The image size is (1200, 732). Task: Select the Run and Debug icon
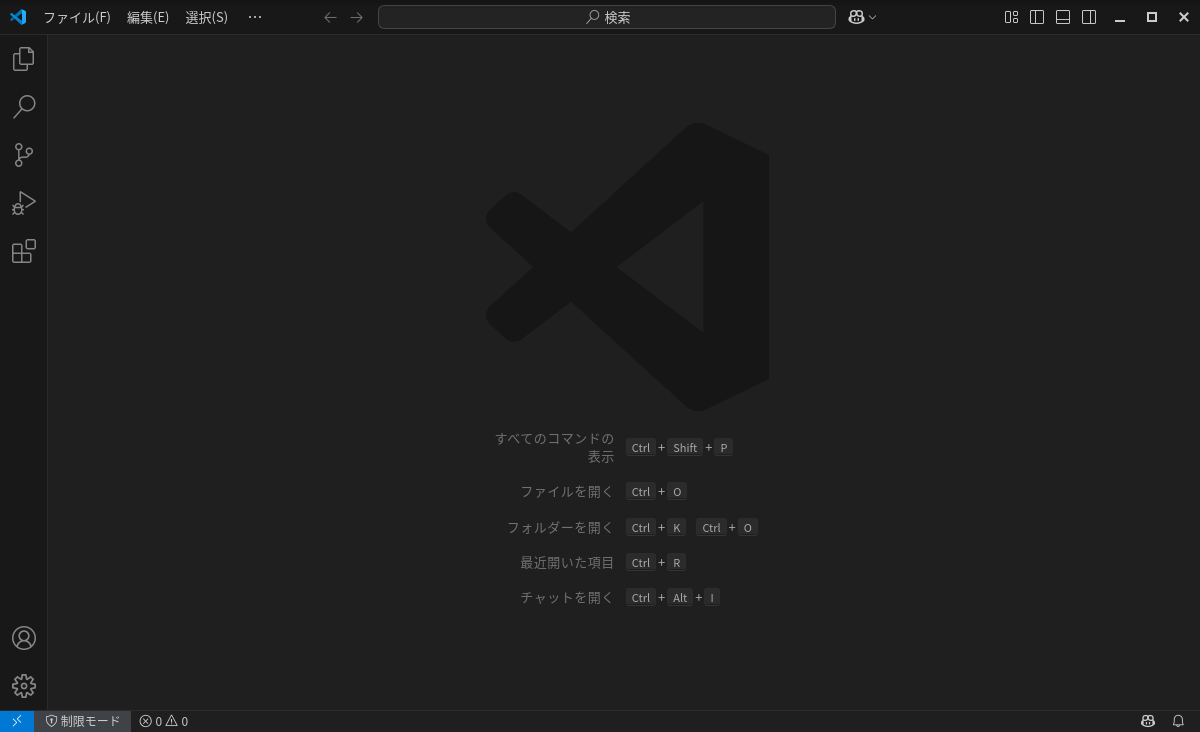click(x=23, y=203)
